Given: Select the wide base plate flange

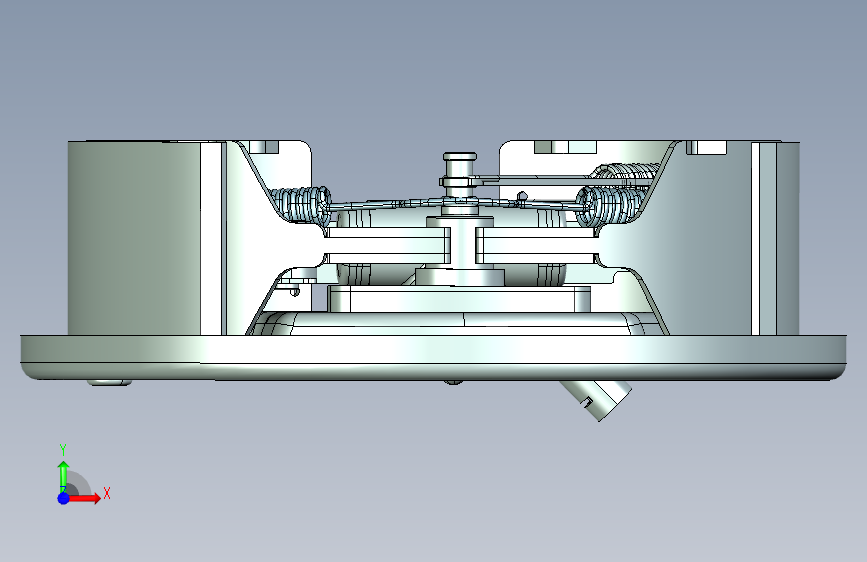Looking at the screenshot, I should click(x=434, y=357).
